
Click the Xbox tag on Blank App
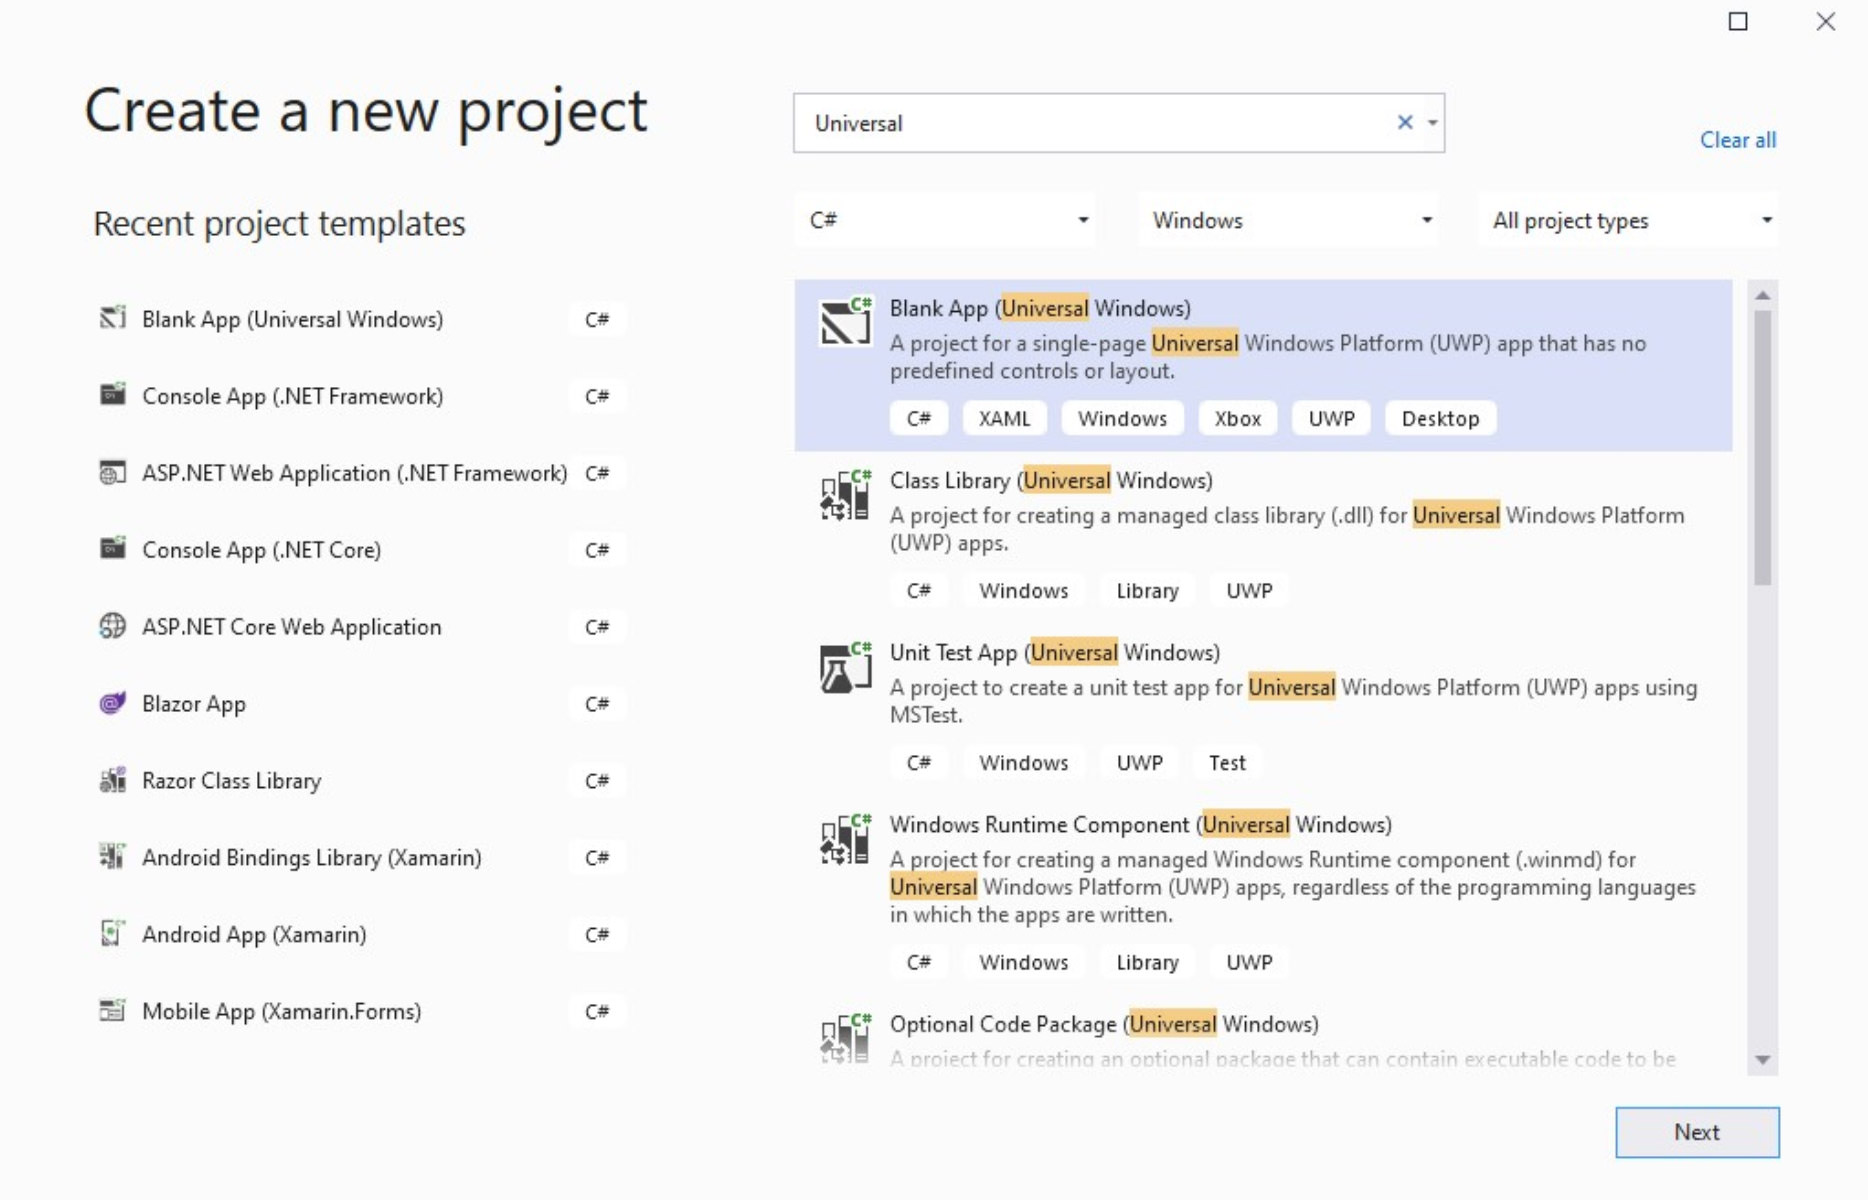point(1238,418)
